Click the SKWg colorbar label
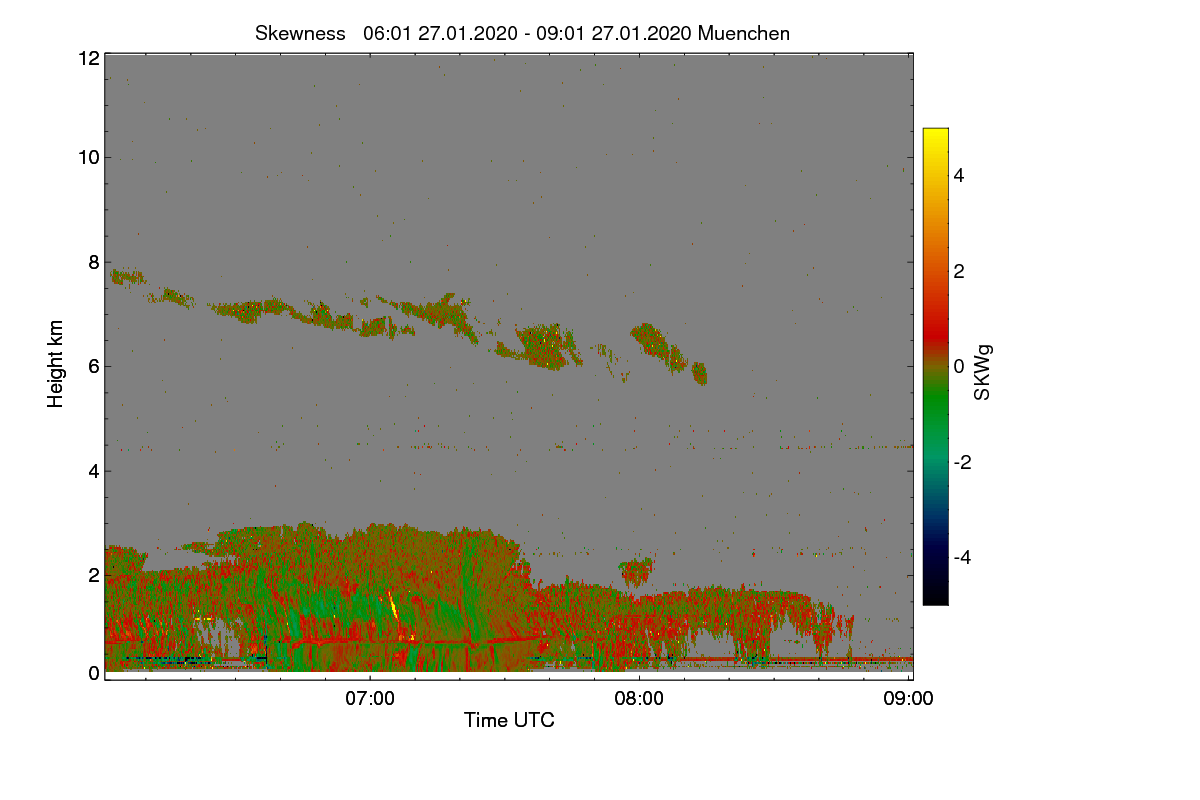 tap(983, 371)
